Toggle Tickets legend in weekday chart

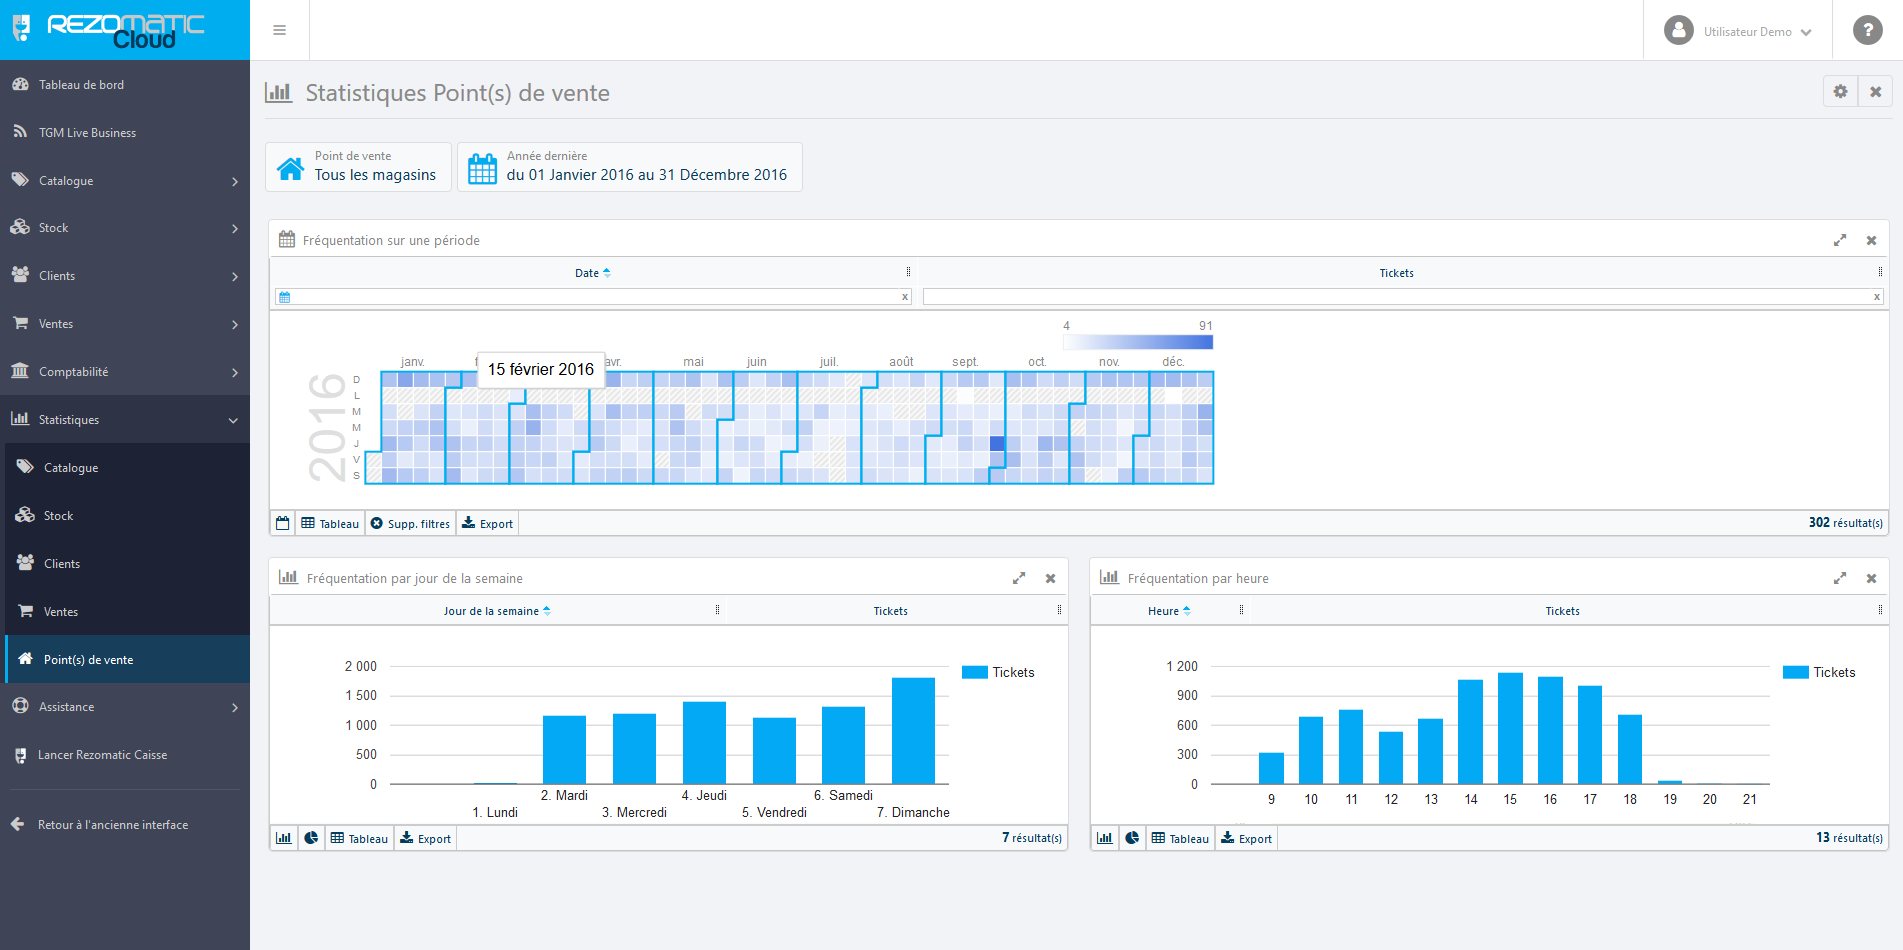point(998,672)
